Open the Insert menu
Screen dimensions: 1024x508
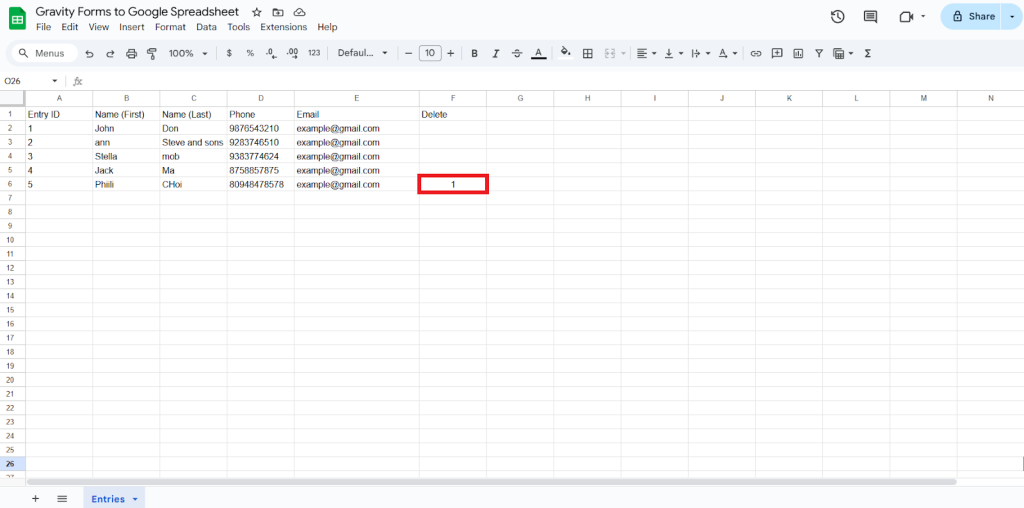point(132,27)
